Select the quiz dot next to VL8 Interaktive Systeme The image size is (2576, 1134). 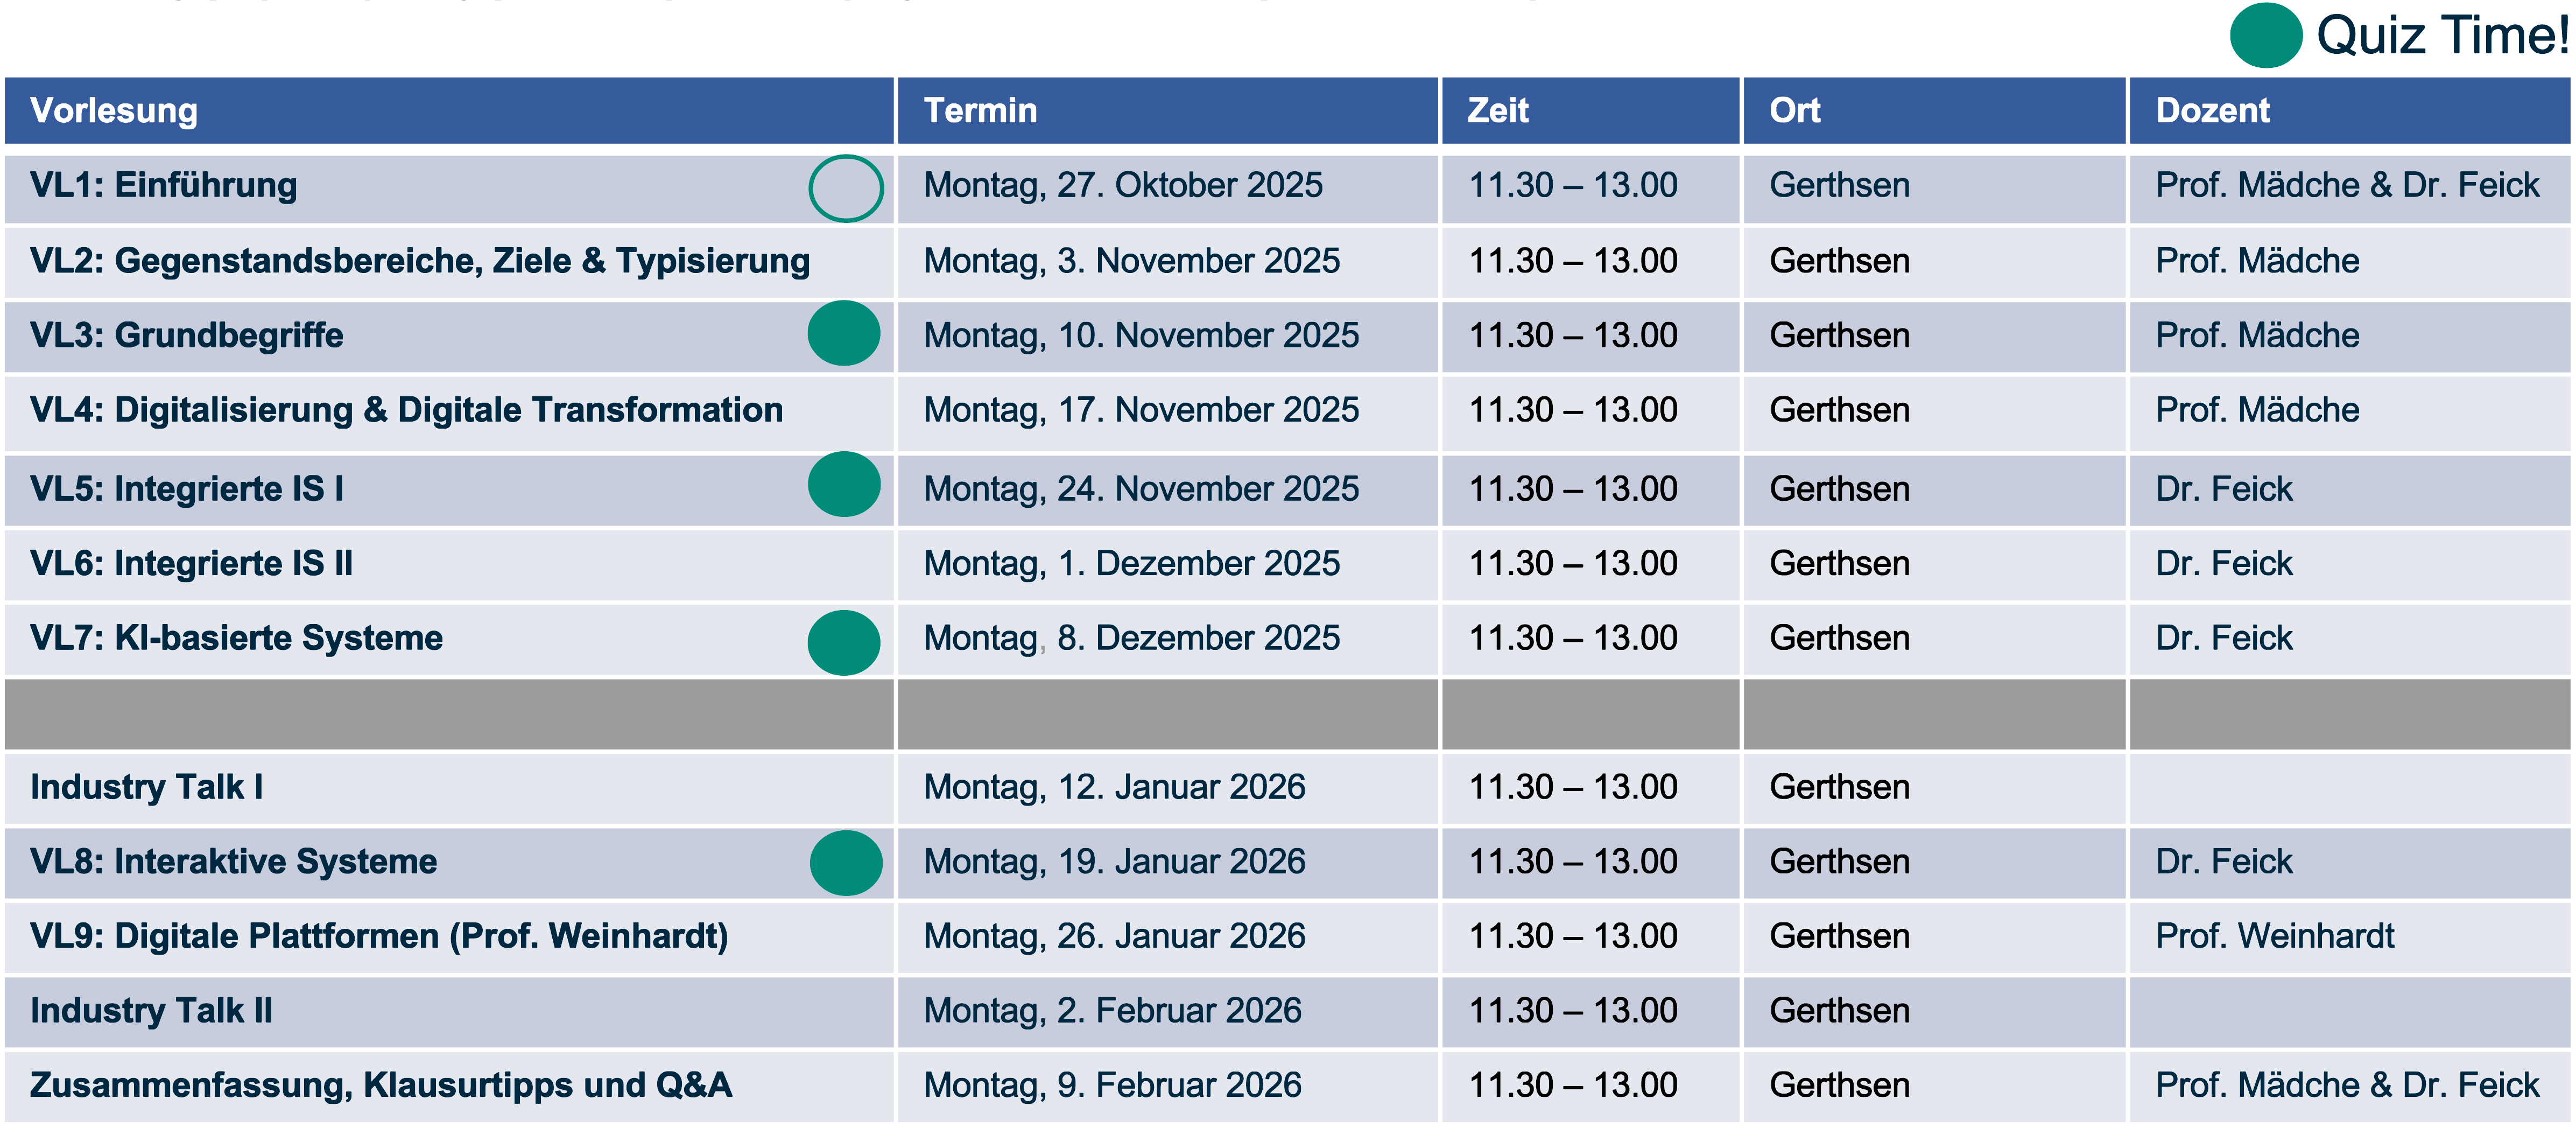846,863
